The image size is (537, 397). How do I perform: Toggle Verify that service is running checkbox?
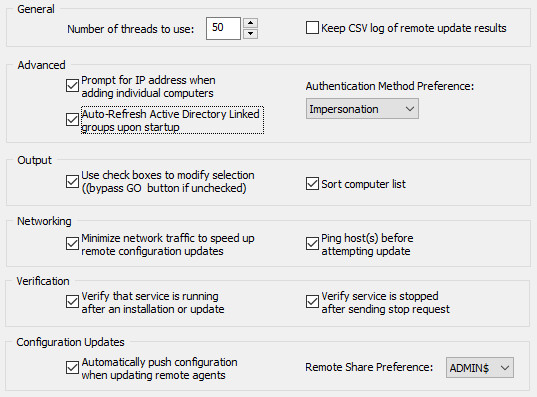point(72,302)
